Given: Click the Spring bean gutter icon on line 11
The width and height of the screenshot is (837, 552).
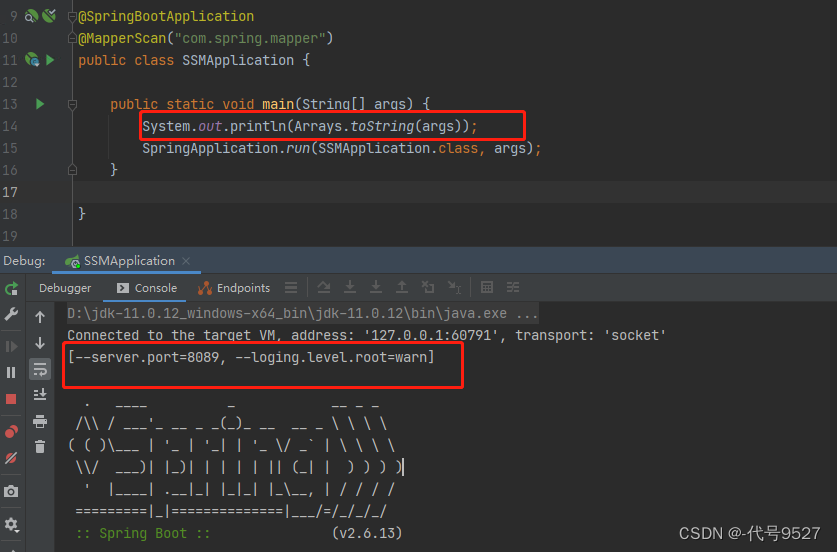Looking at the screenshot, I should [32, 60].
